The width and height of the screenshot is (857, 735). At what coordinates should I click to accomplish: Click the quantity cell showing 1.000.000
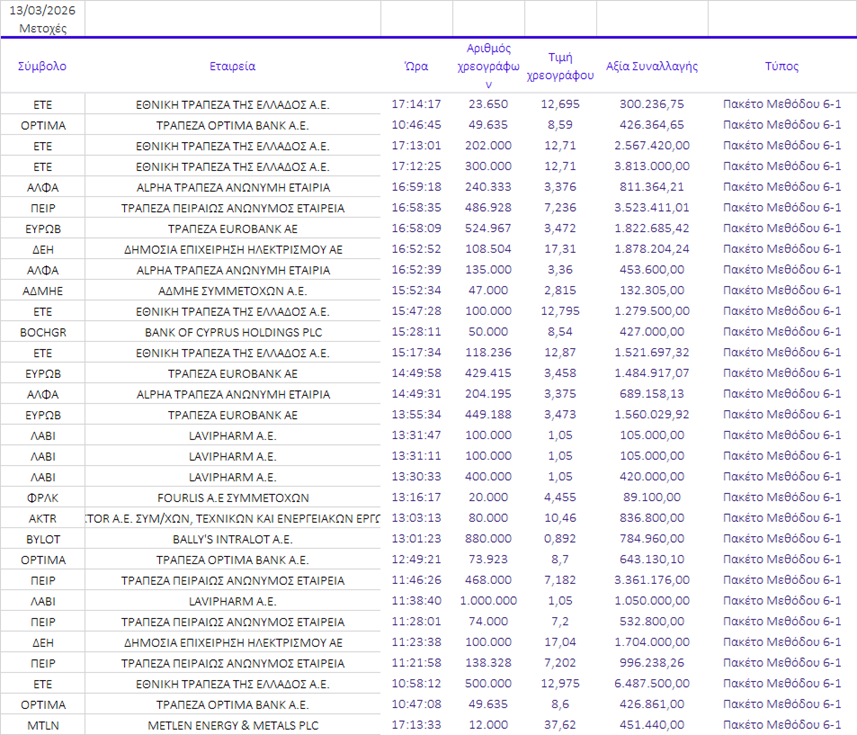pyautogui.click(x=489, y=601)
